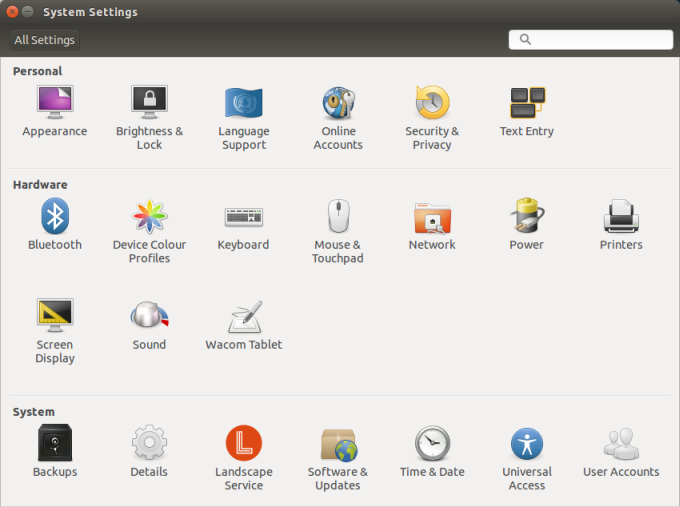Open Device Colour Profiles
680x507 pixels.
click(149, 216)
